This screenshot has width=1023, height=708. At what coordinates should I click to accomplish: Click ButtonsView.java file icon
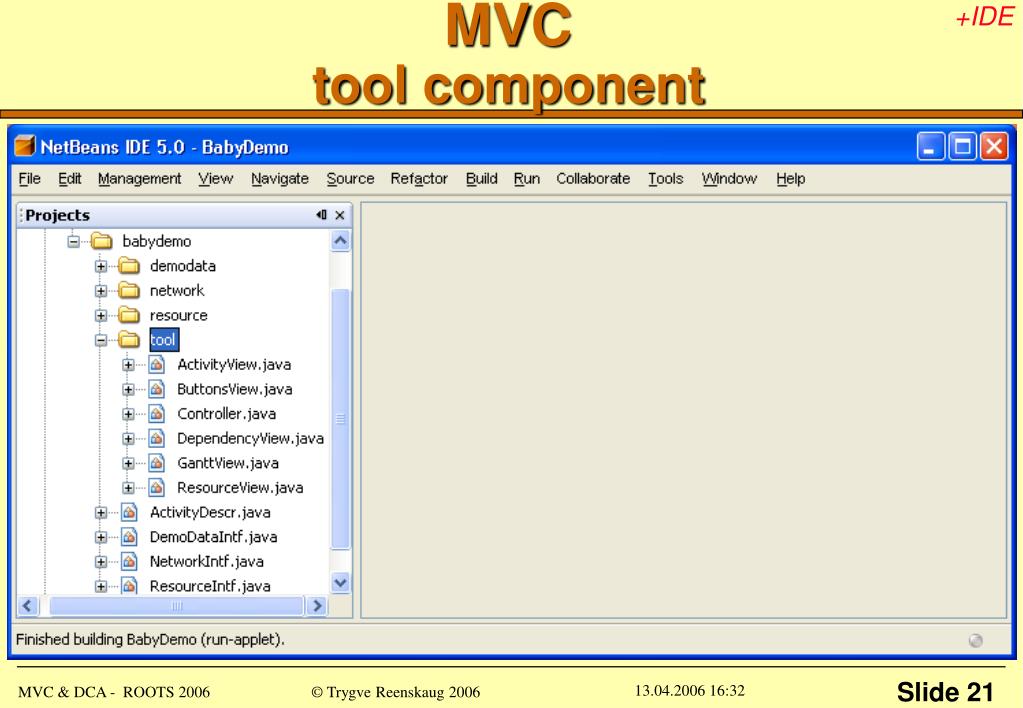[157, 389]
